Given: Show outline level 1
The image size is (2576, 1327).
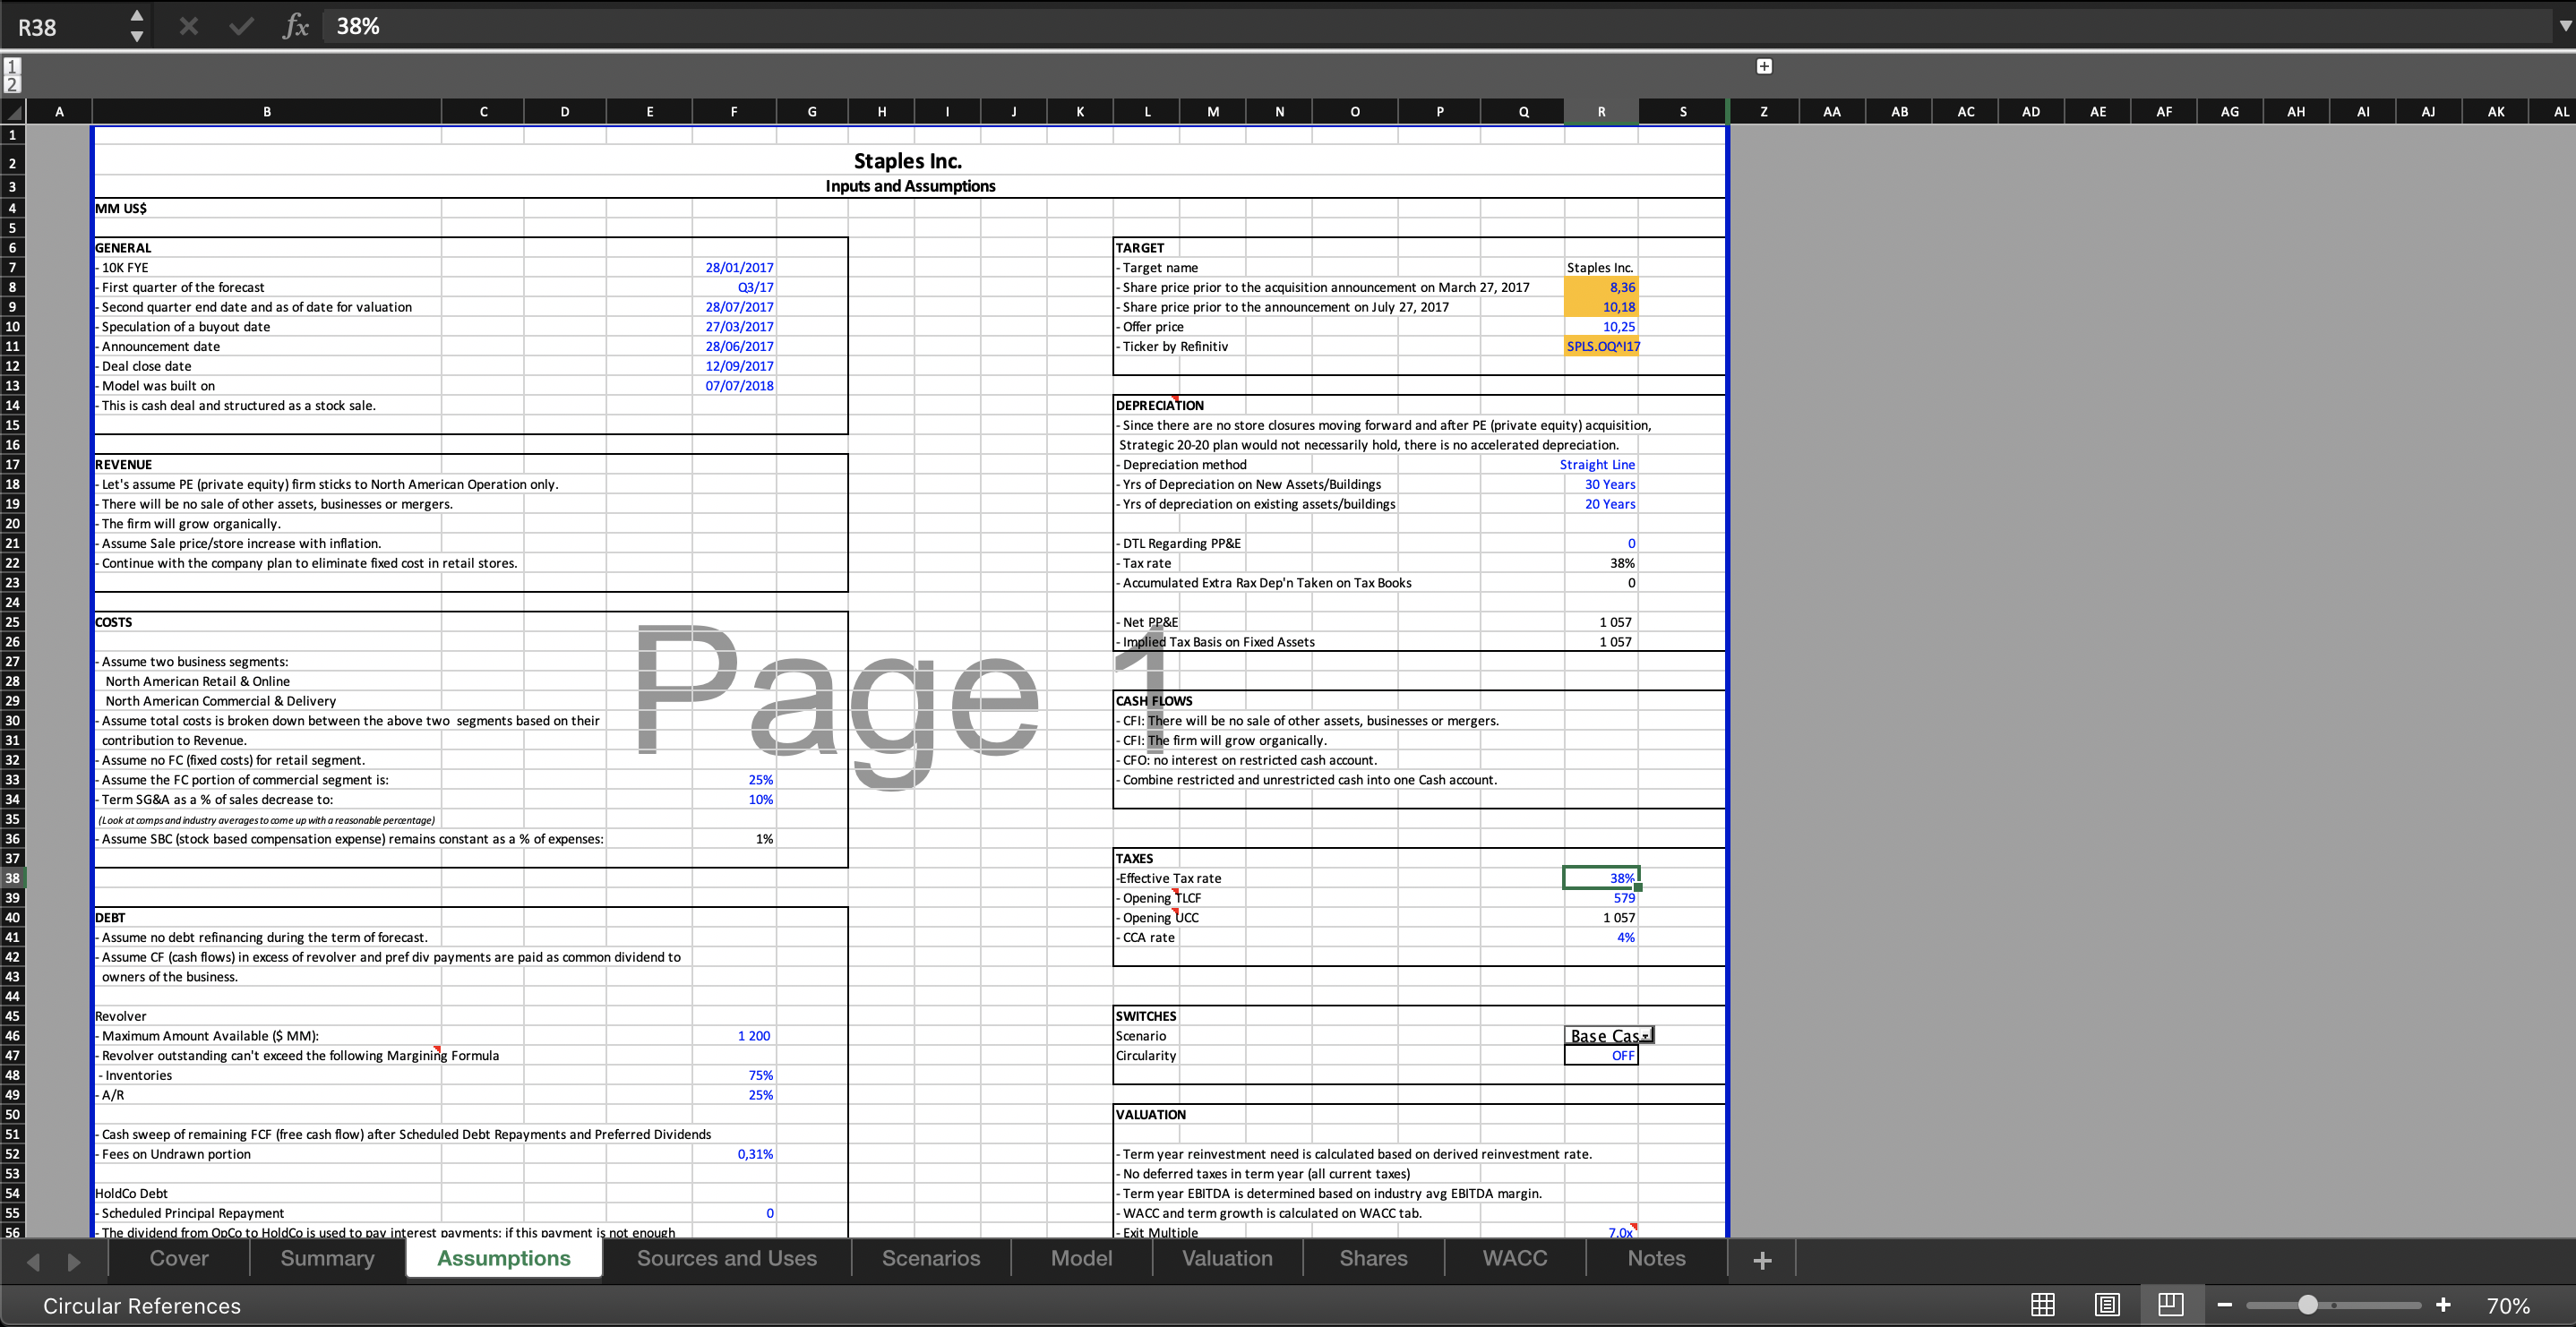Looking at the screenshot, I should 12,66.
